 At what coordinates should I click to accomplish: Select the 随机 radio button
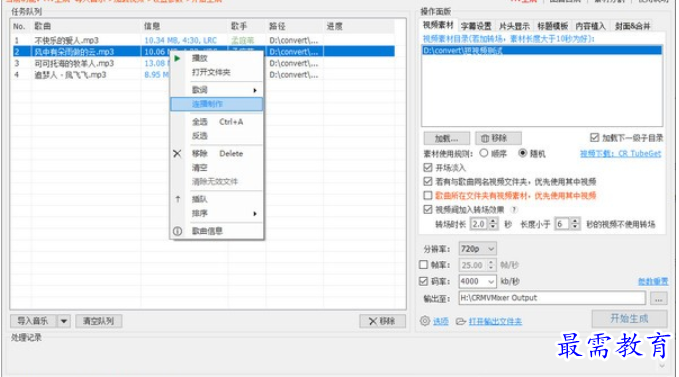pos(523,153)
